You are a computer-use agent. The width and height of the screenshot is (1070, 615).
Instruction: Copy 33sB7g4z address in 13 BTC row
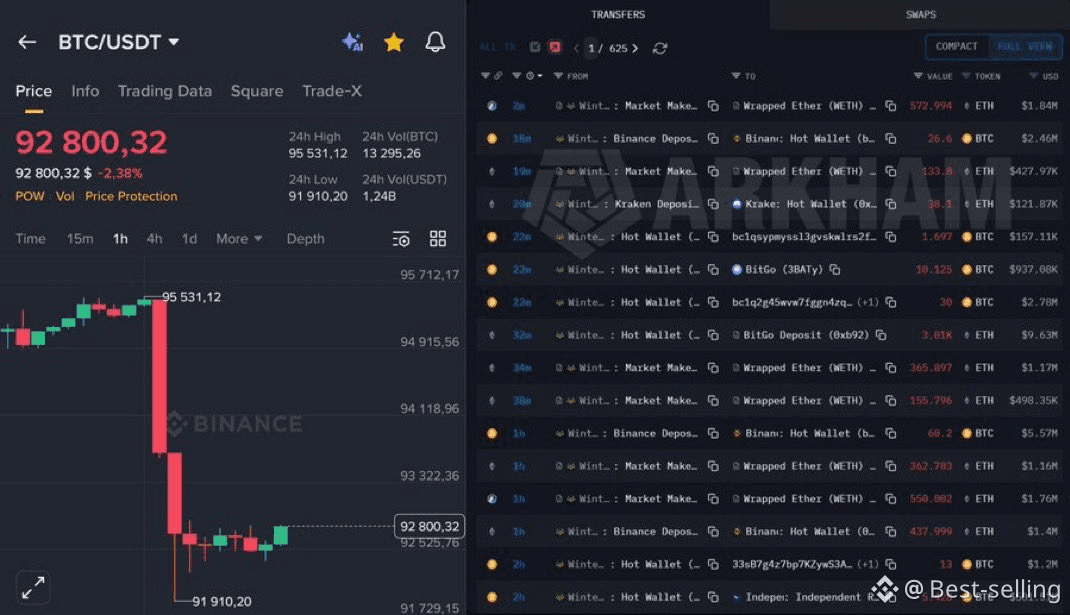coord(891,564)
